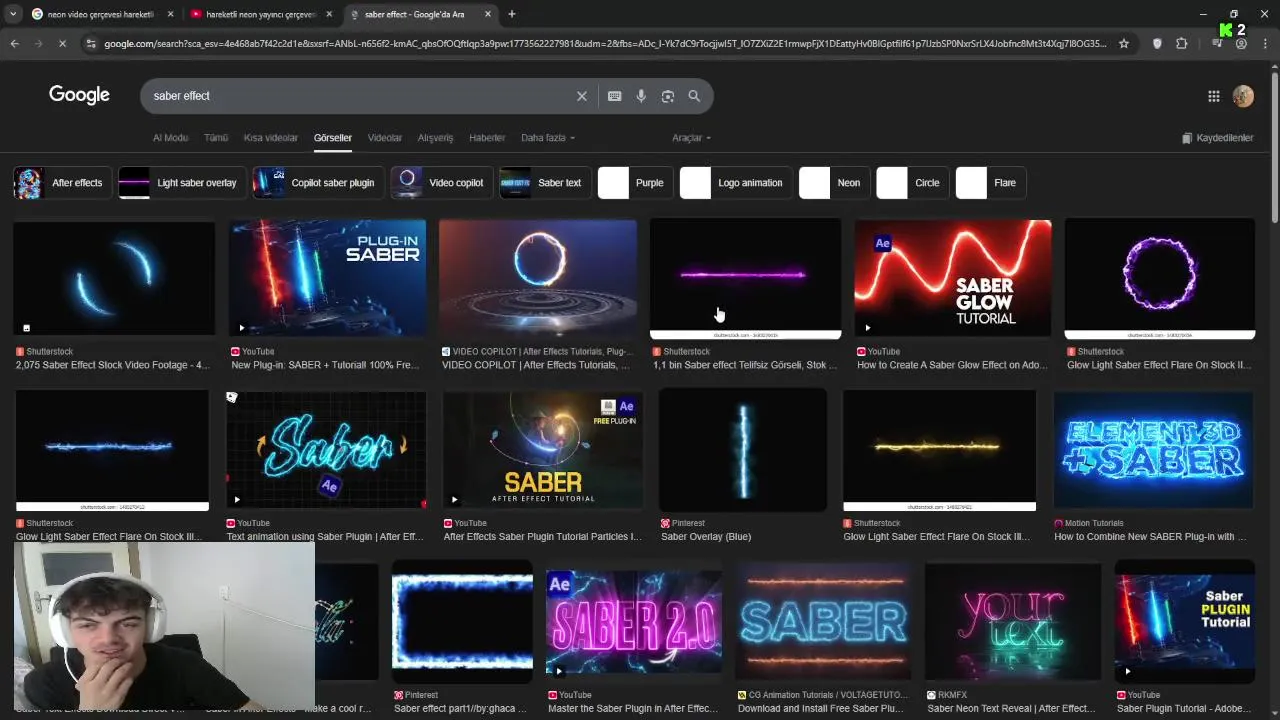Viewport: 1280px width, 720px height.
Task: Close the 'neon video çerçevesi' tab
Action: coord(170,14)
